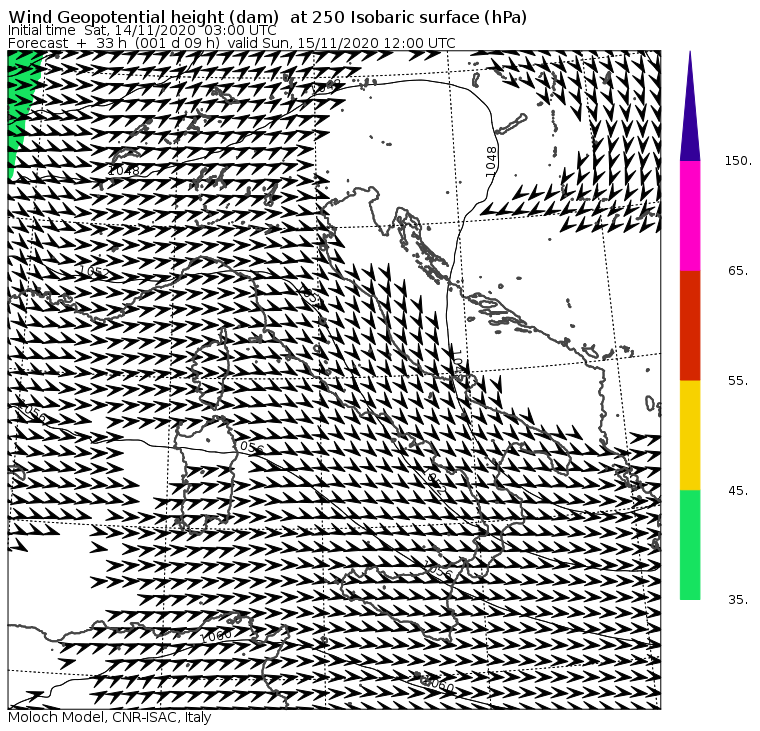Click the '1060' contour label near Tunisia coast

coord(216,636)
